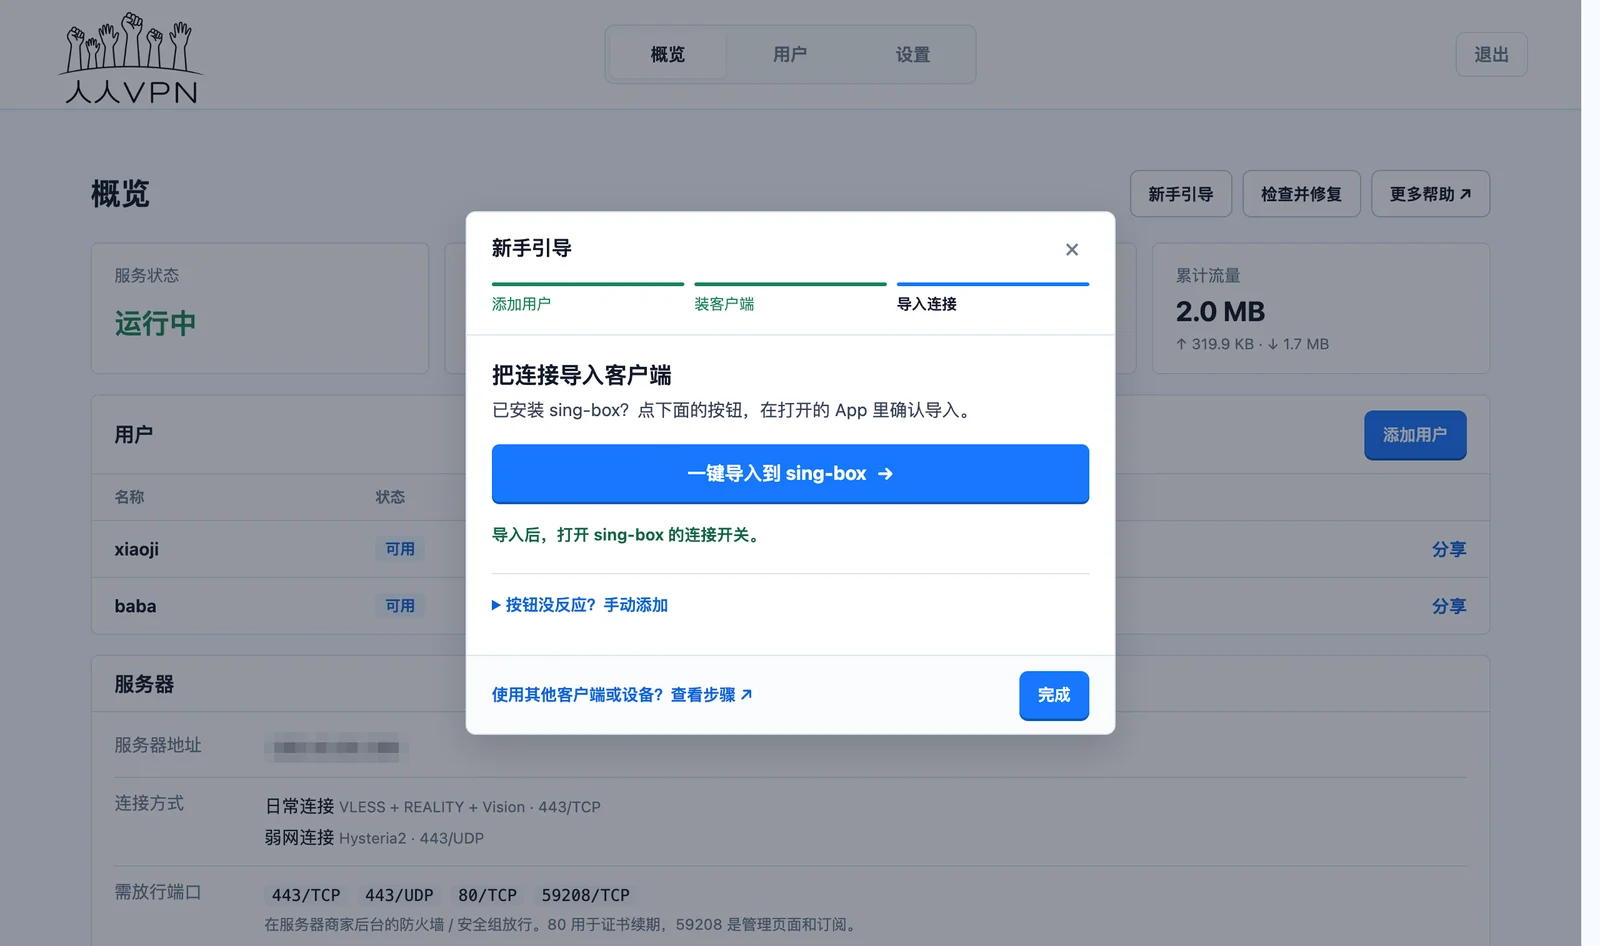Click 导入后，打开 sing-box 的连接开关 hint
Image resolution: width=1600 pixels, height=946 pixels.
[628, 535]
